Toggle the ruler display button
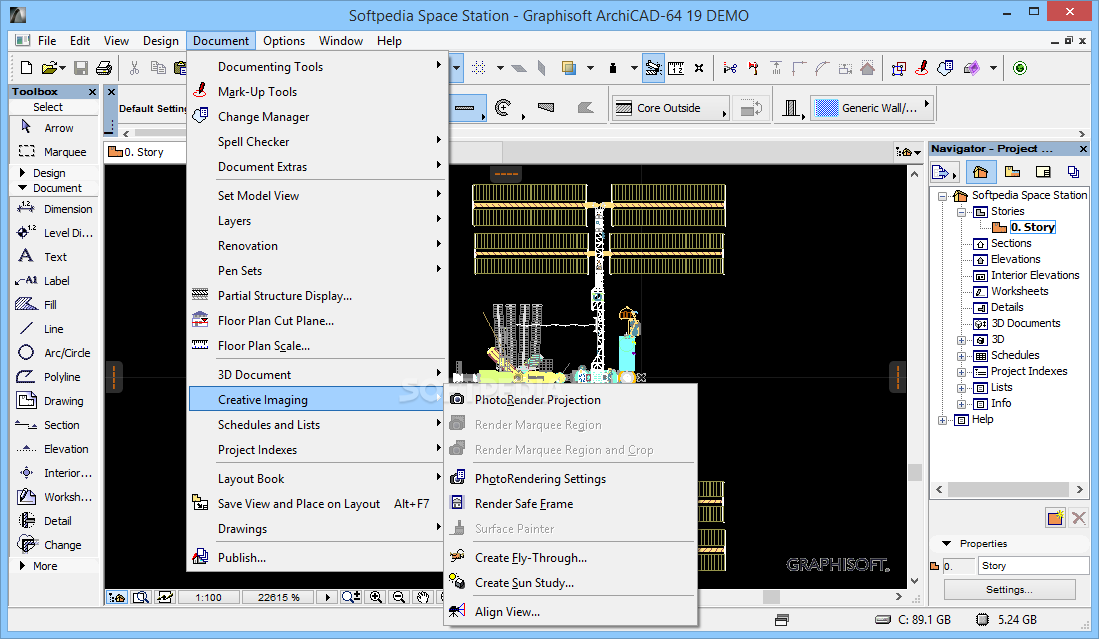This screenshot has height=639, width=1099. click(676, 68)
